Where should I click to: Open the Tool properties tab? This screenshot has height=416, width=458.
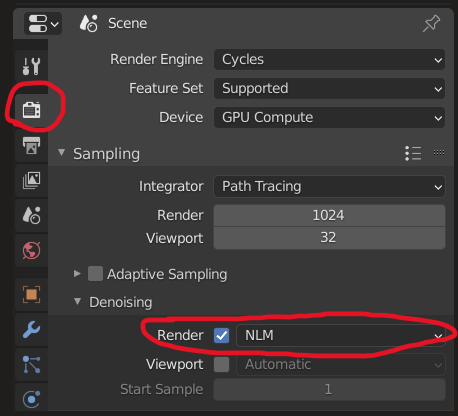coord(31,66)
